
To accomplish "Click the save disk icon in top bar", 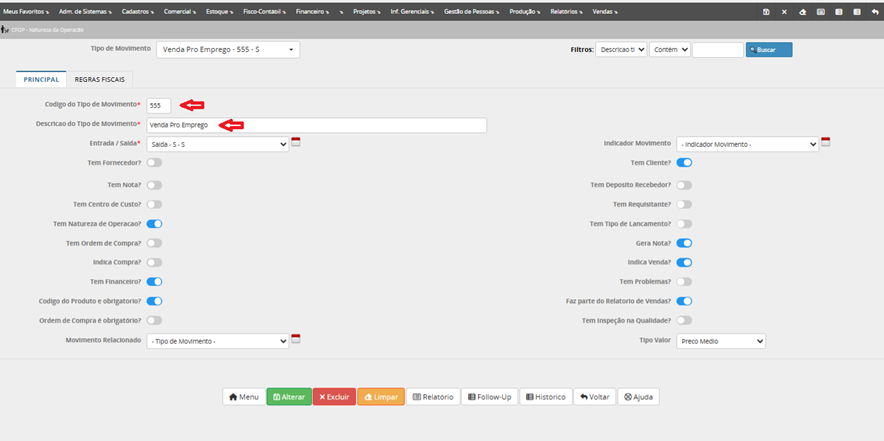I will 766,11.
